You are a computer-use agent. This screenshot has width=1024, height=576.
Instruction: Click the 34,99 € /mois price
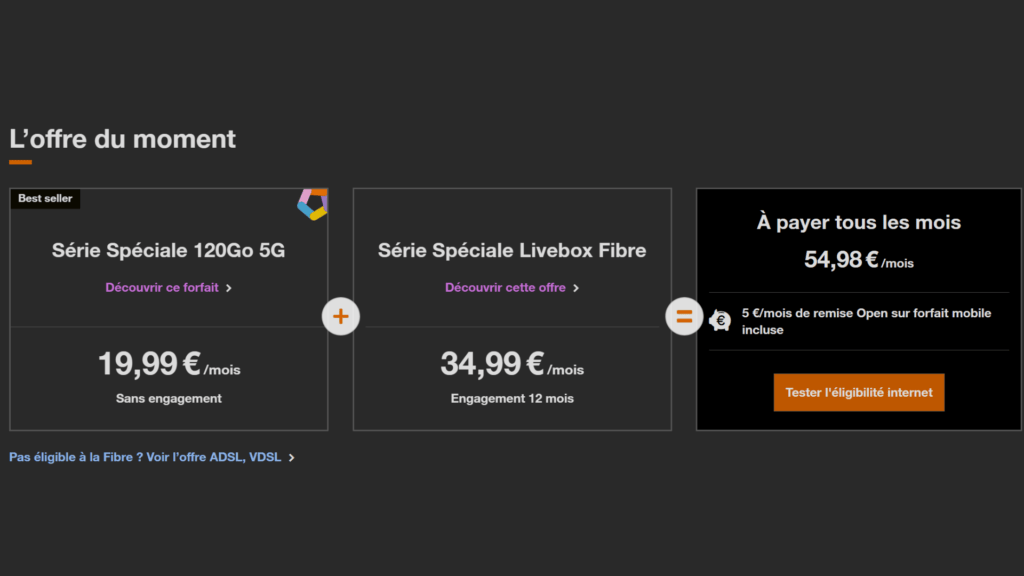[x=512, y=364]
